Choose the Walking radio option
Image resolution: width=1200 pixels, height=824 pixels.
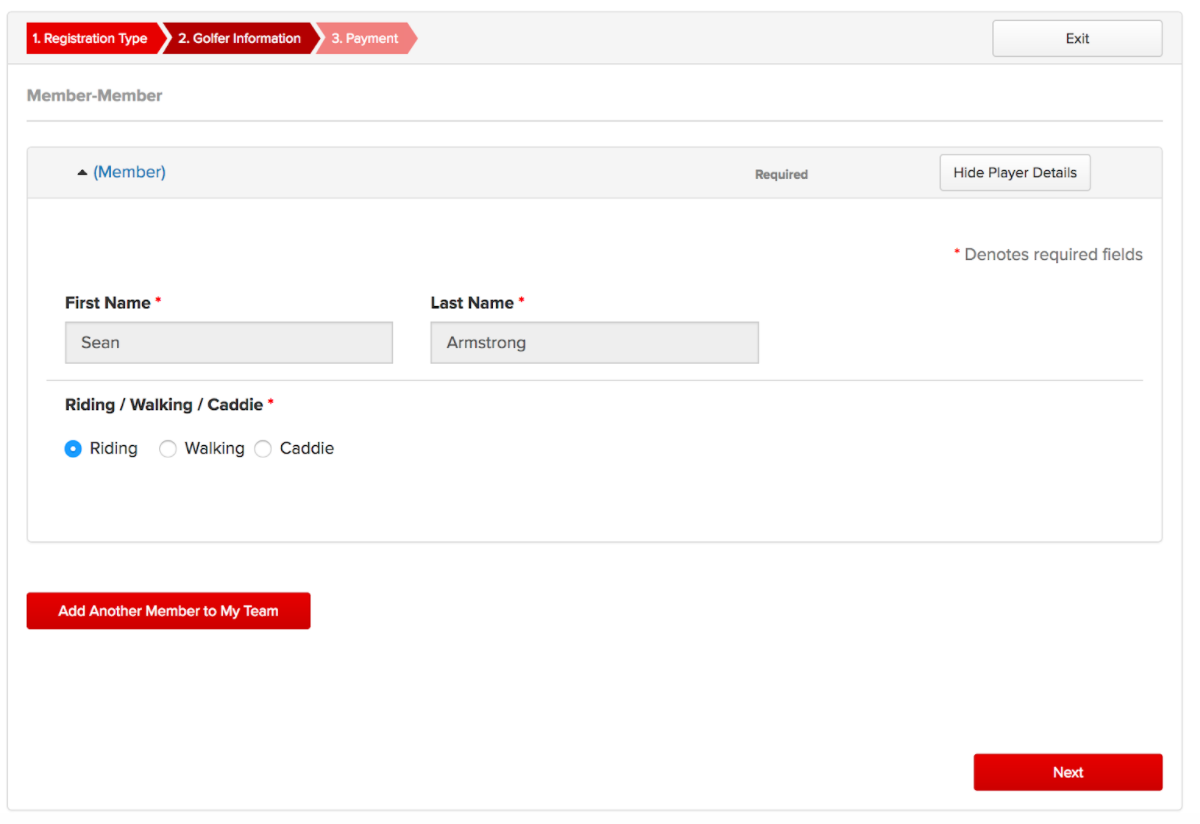168,449
